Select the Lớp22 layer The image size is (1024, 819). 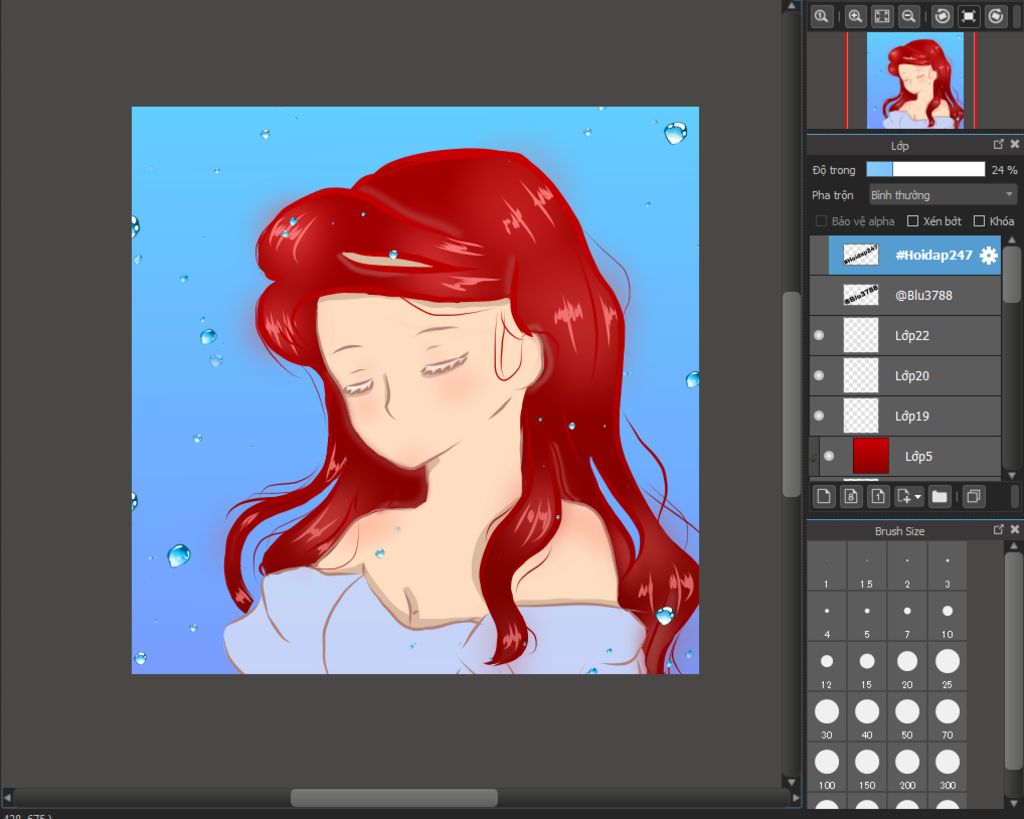[x=905, y=336]
